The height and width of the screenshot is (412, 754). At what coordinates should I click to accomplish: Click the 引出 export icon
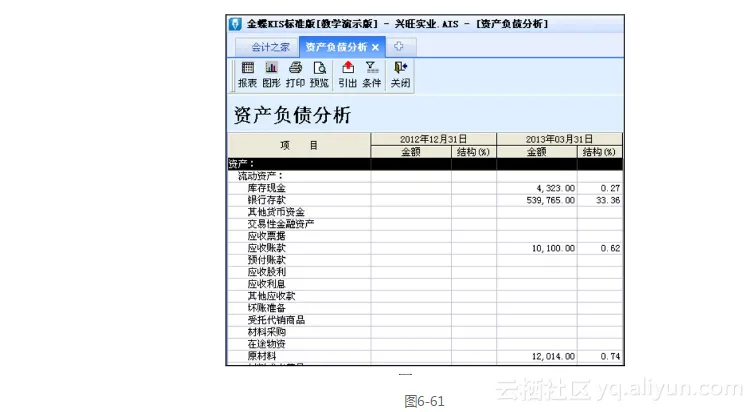coord(348,75)
